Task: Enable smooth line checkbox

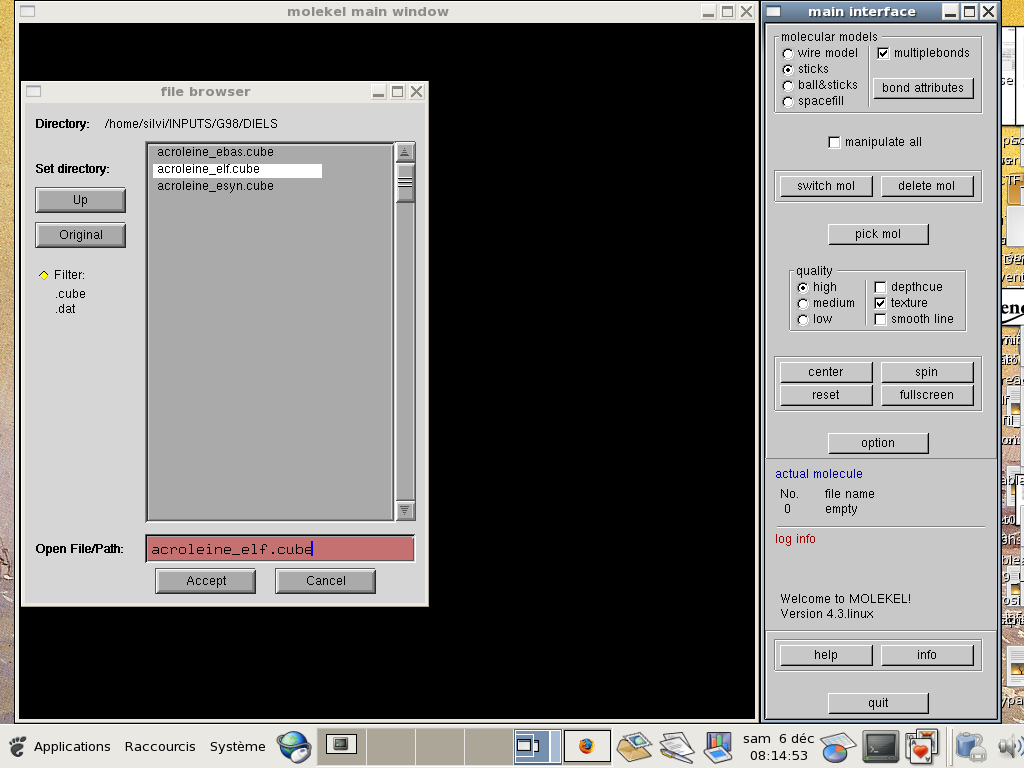Action: tap(880, 319)
